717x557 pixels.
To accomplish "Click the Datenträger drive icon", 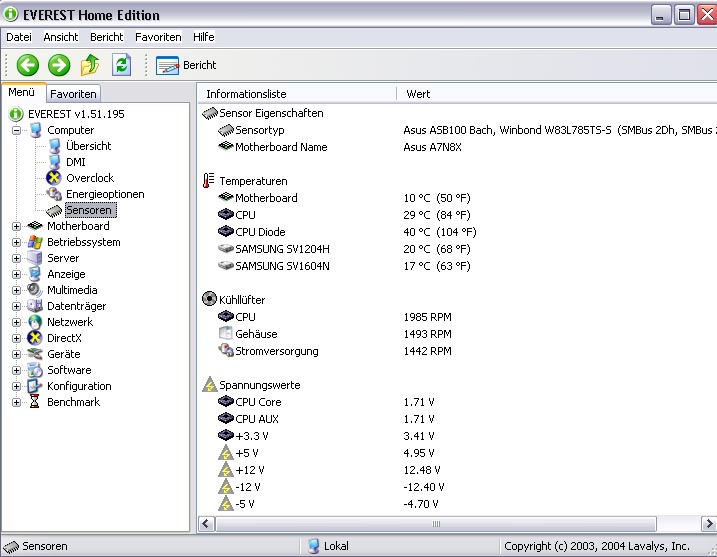I will tap(35, 306).
